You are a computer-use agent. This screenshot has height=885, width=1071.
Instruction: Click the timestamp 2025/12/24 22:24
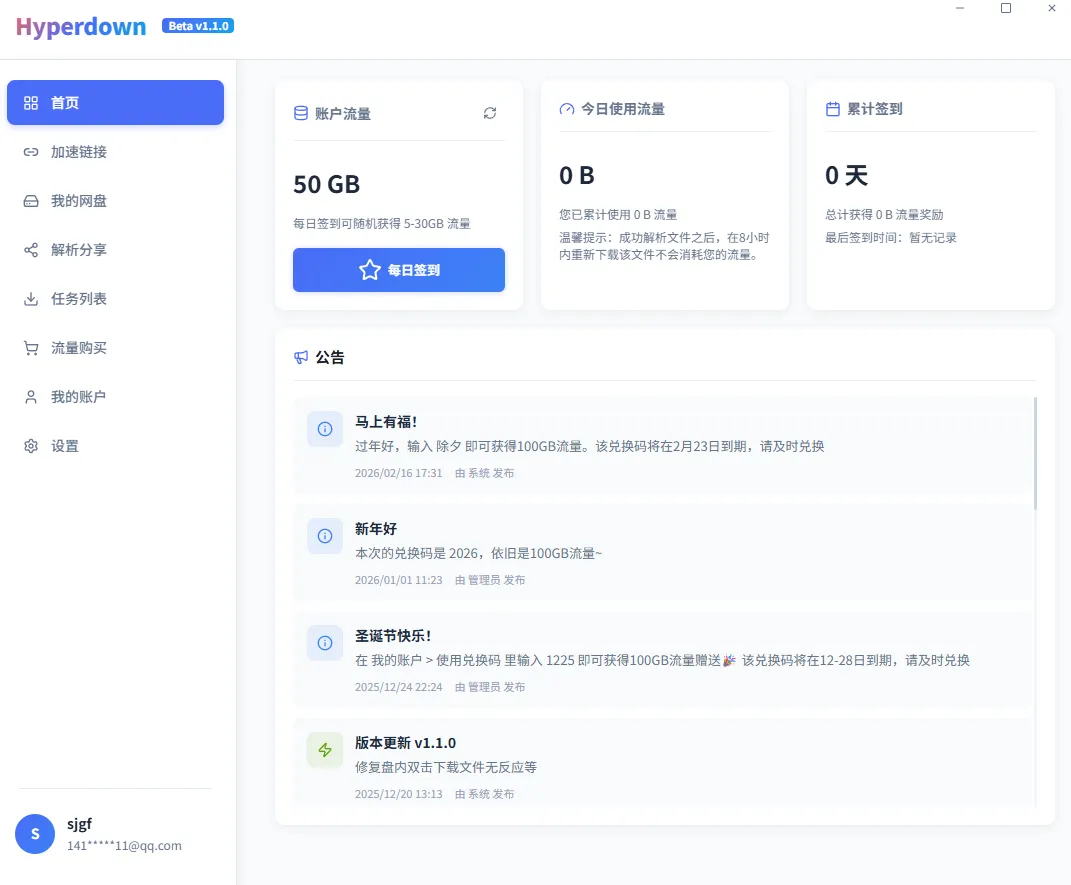click(398, 687)
